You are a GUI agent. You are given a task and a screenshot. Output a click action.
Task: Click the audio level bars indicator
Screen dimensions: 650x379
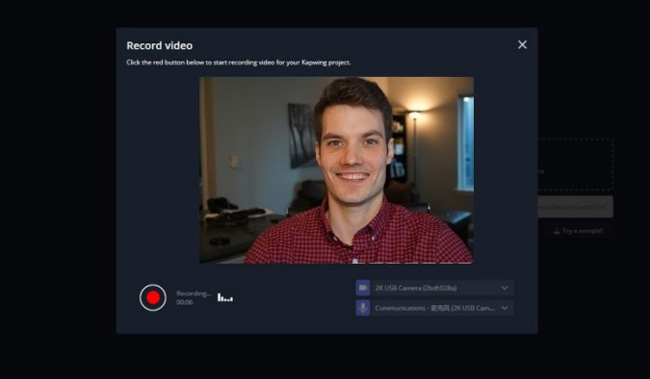pos(225,297)
